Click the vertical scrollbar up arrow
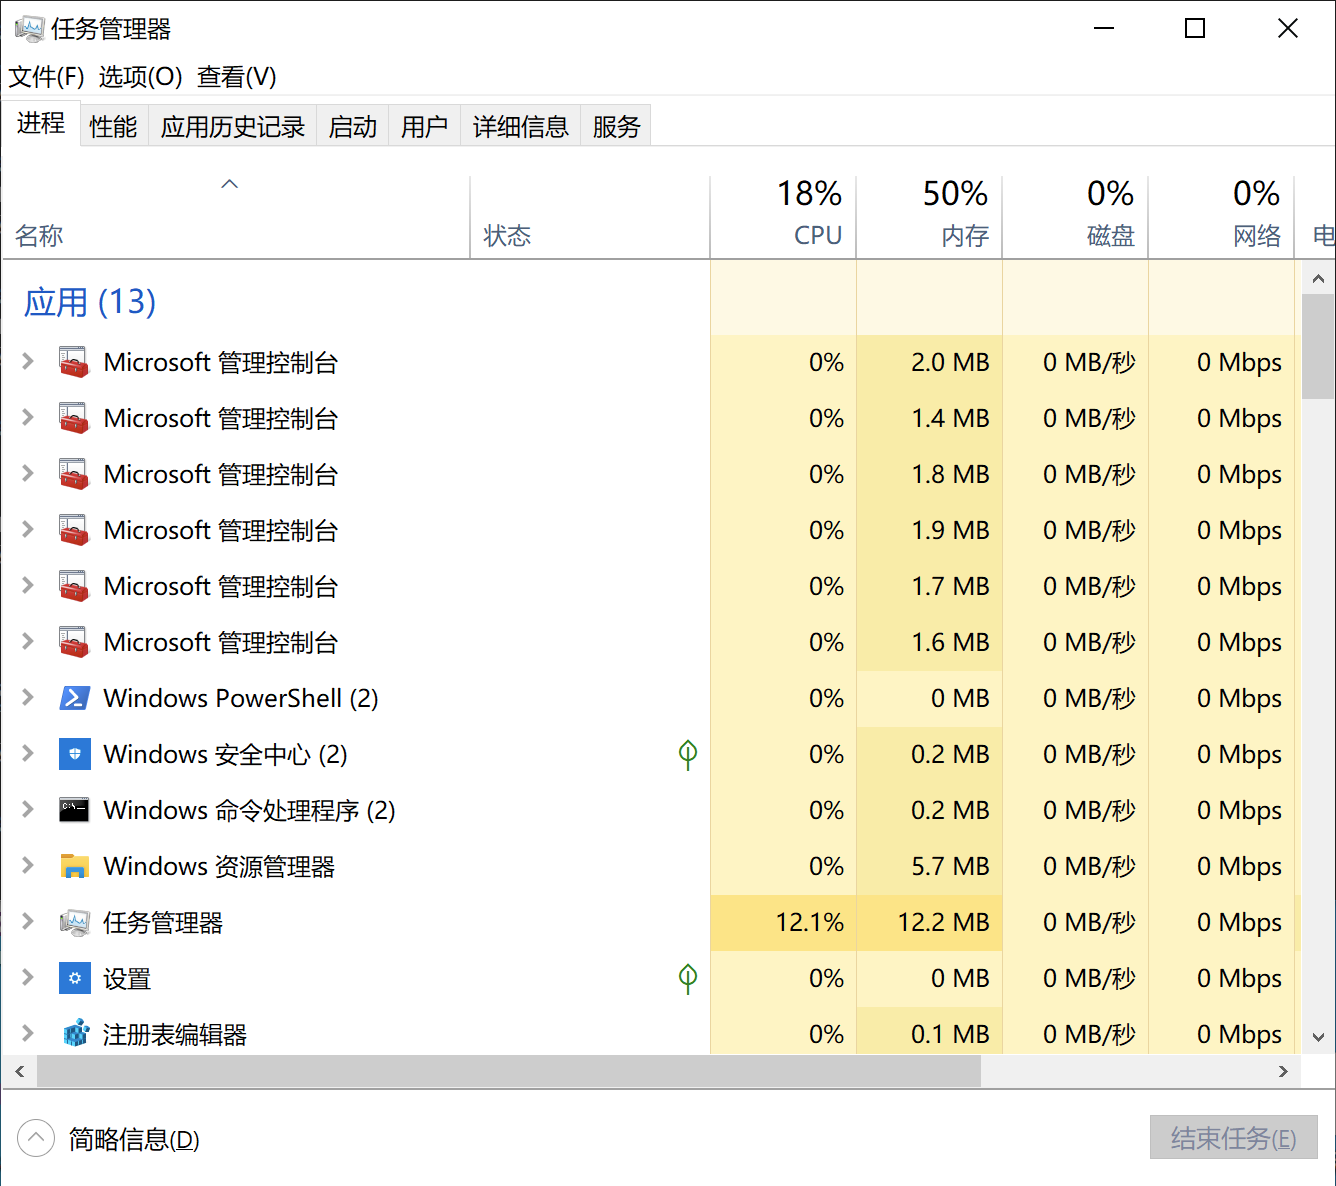The height and width of the screenshot is (1186, 1336). [1318, 278]
